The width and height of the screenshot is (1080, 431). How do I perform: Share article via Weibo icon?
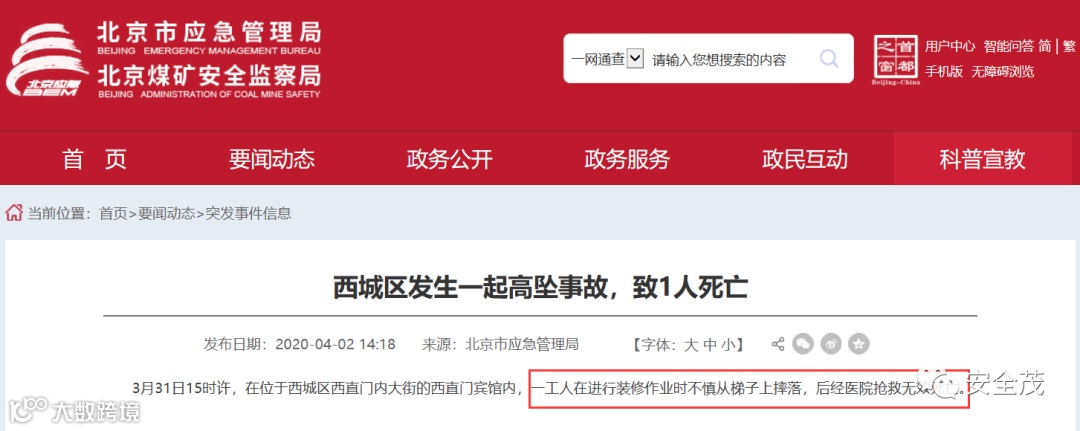(831, 344)
